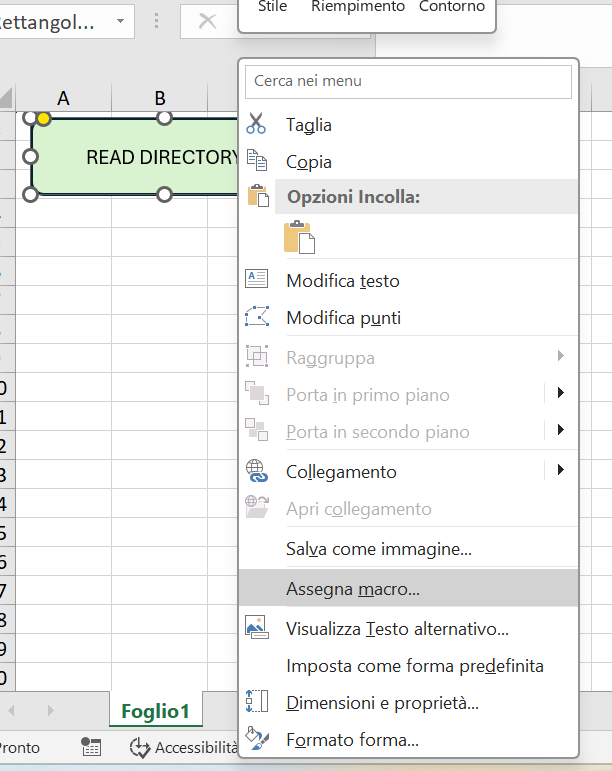Open Formato forma… entry
Viewport: 612px width, 771px height.
click(x=408, y=740)
